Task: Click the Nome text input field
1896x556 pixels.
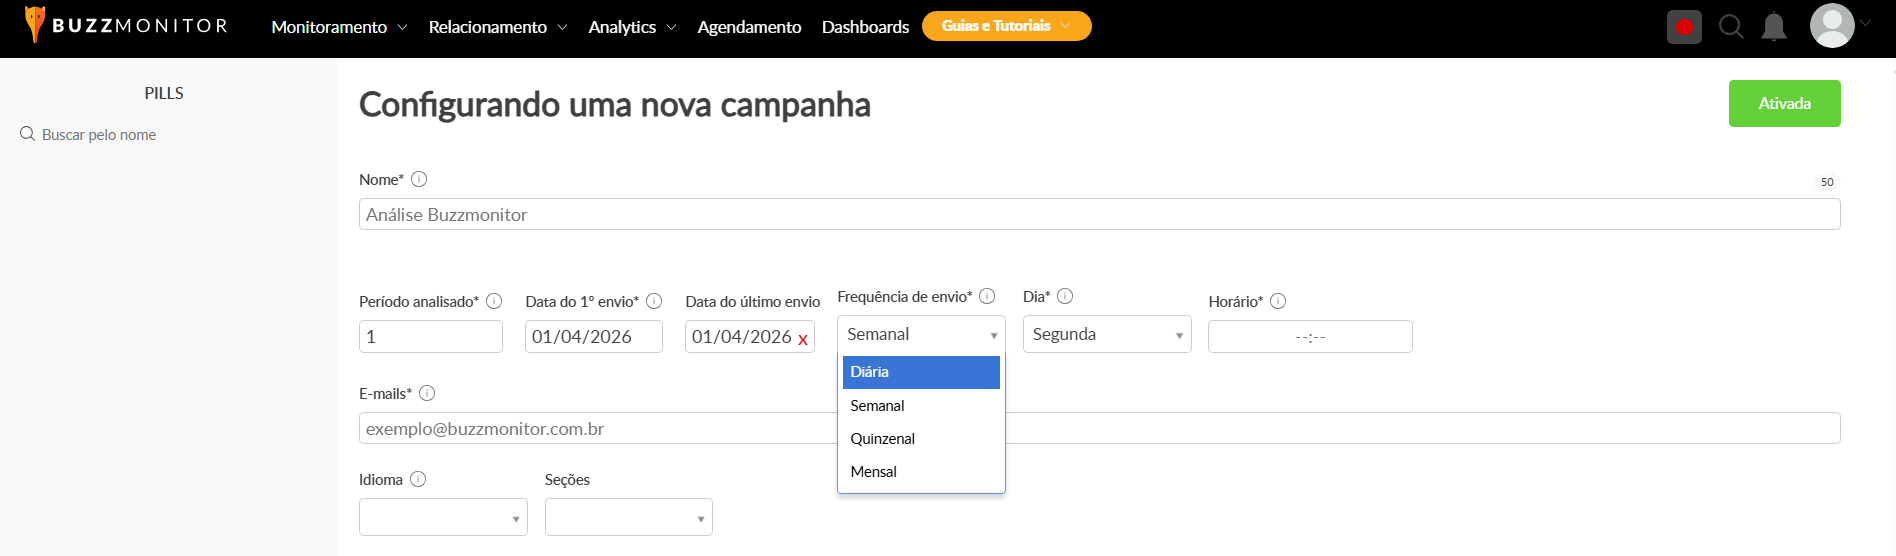Action: [x=1098, y=214]
